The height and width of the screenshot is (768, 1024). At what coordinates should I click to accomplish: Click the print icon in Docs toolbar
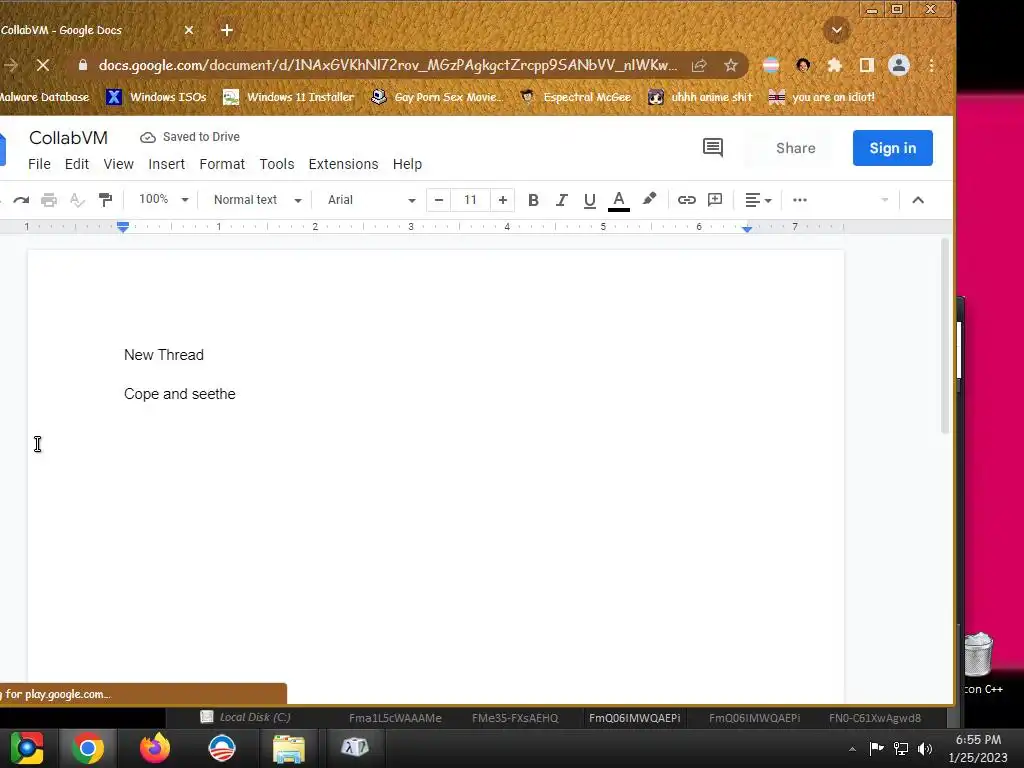click(x=49, y=200)
